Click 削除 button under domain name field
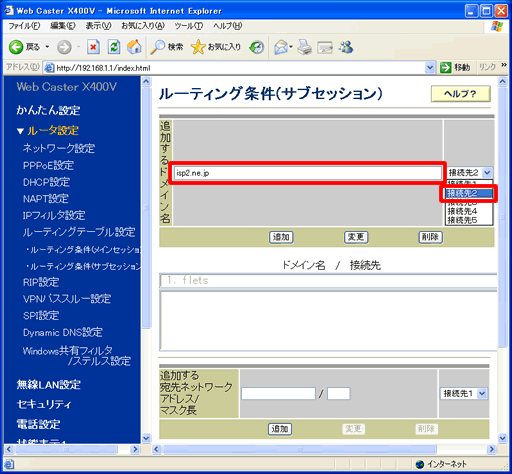The height and width of the screenshot is (474, 512). [430, 237]
